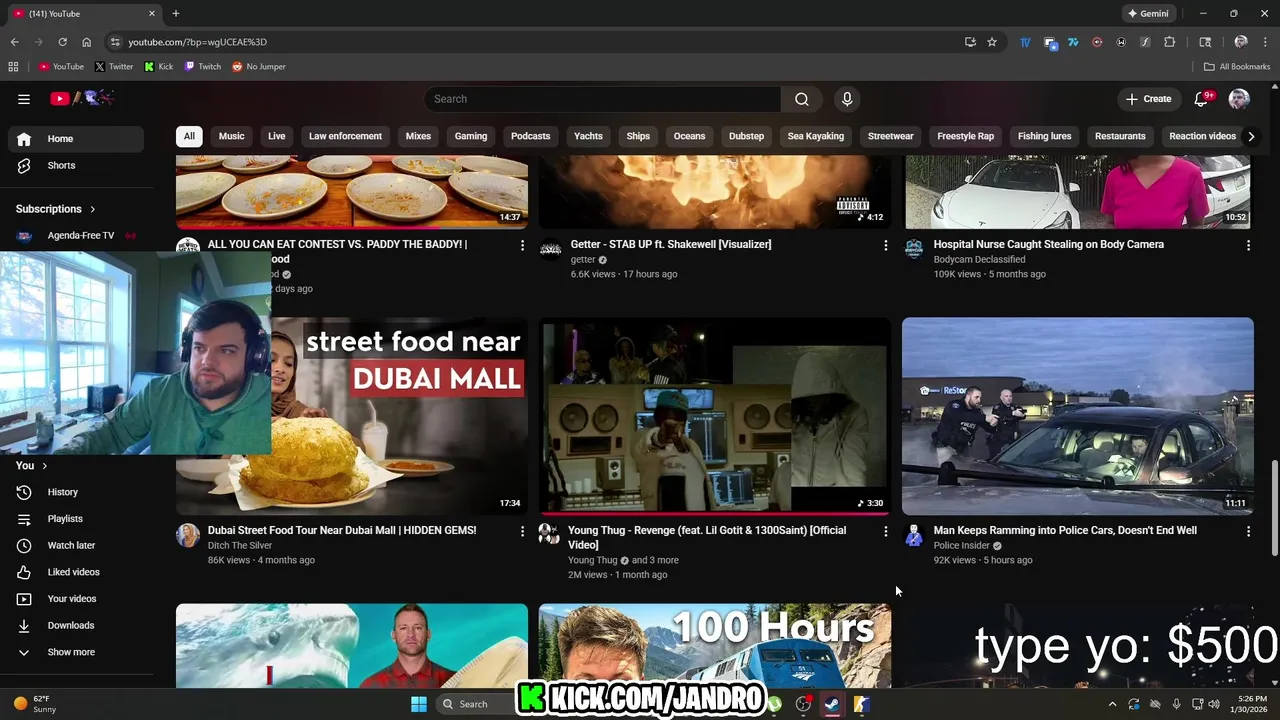Open Downloads in the sidebar
The image size is (1280, 720).
pos(76,625)
